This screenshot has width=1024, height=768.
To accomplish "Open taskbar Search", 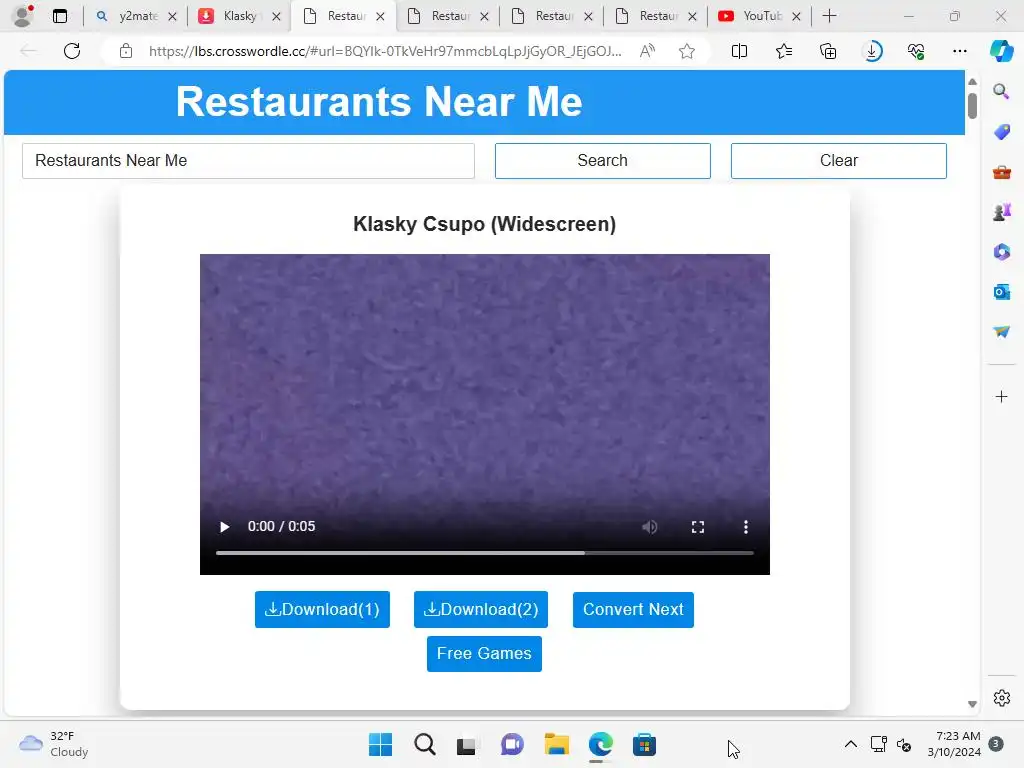I will click(x=424, y=744).
